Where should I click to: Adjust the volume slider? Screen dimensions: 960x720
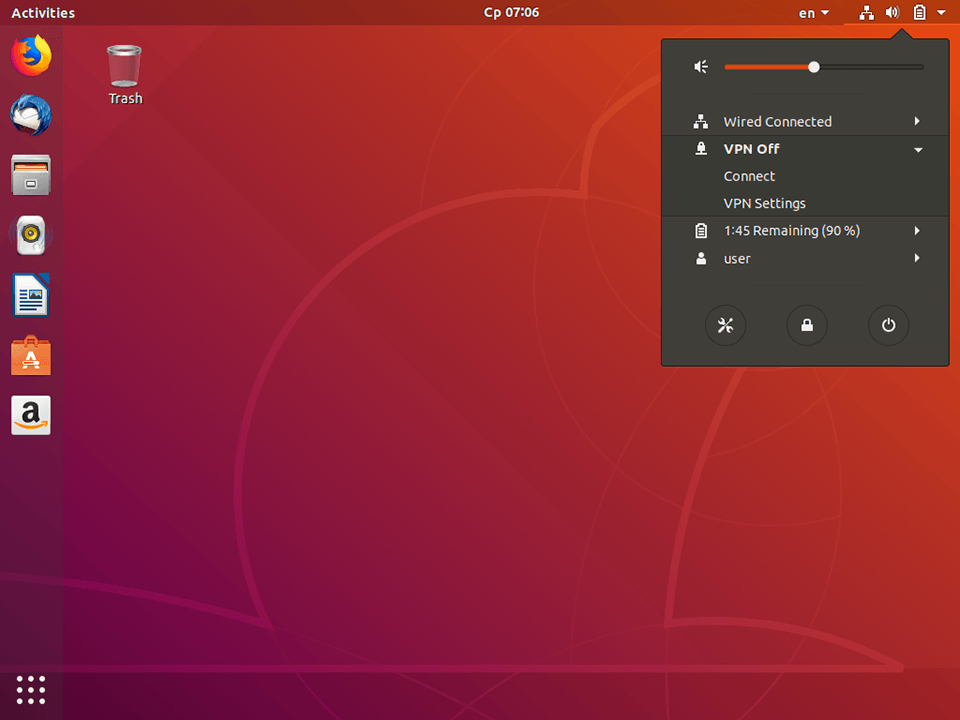click(x=813, y=67)
